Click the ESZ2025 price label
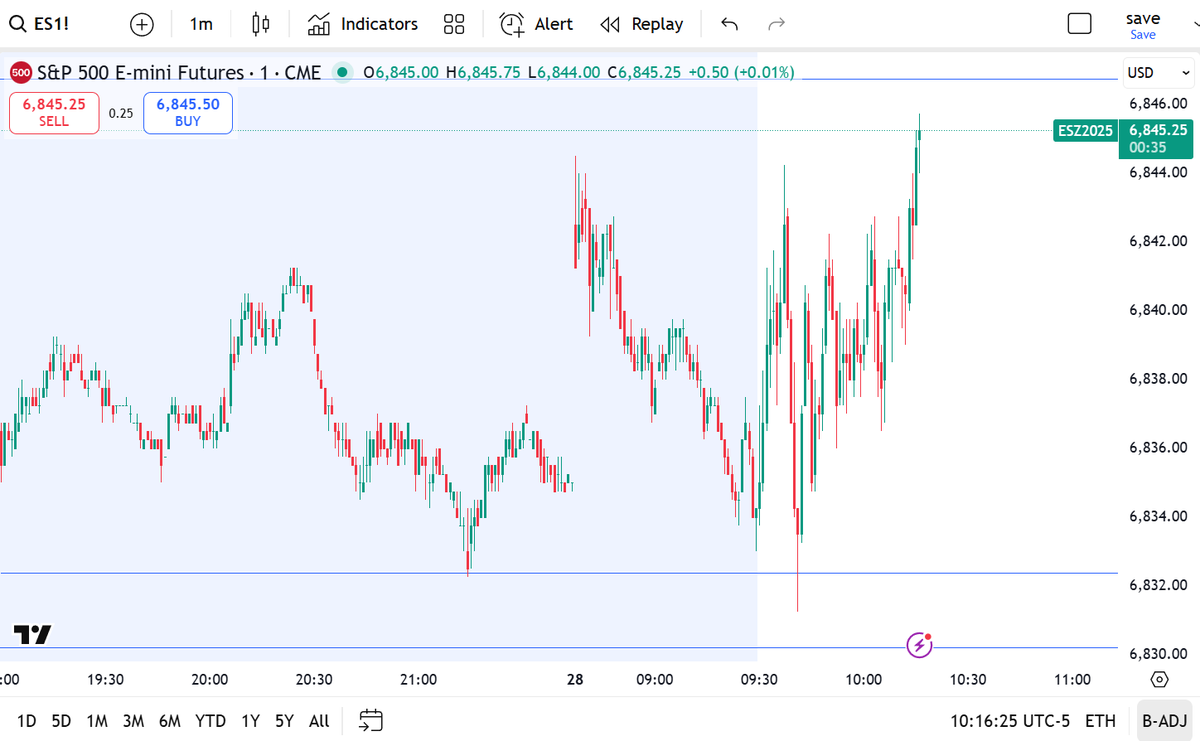Viewport: 1200px width, 741px height. (1085, 130)
